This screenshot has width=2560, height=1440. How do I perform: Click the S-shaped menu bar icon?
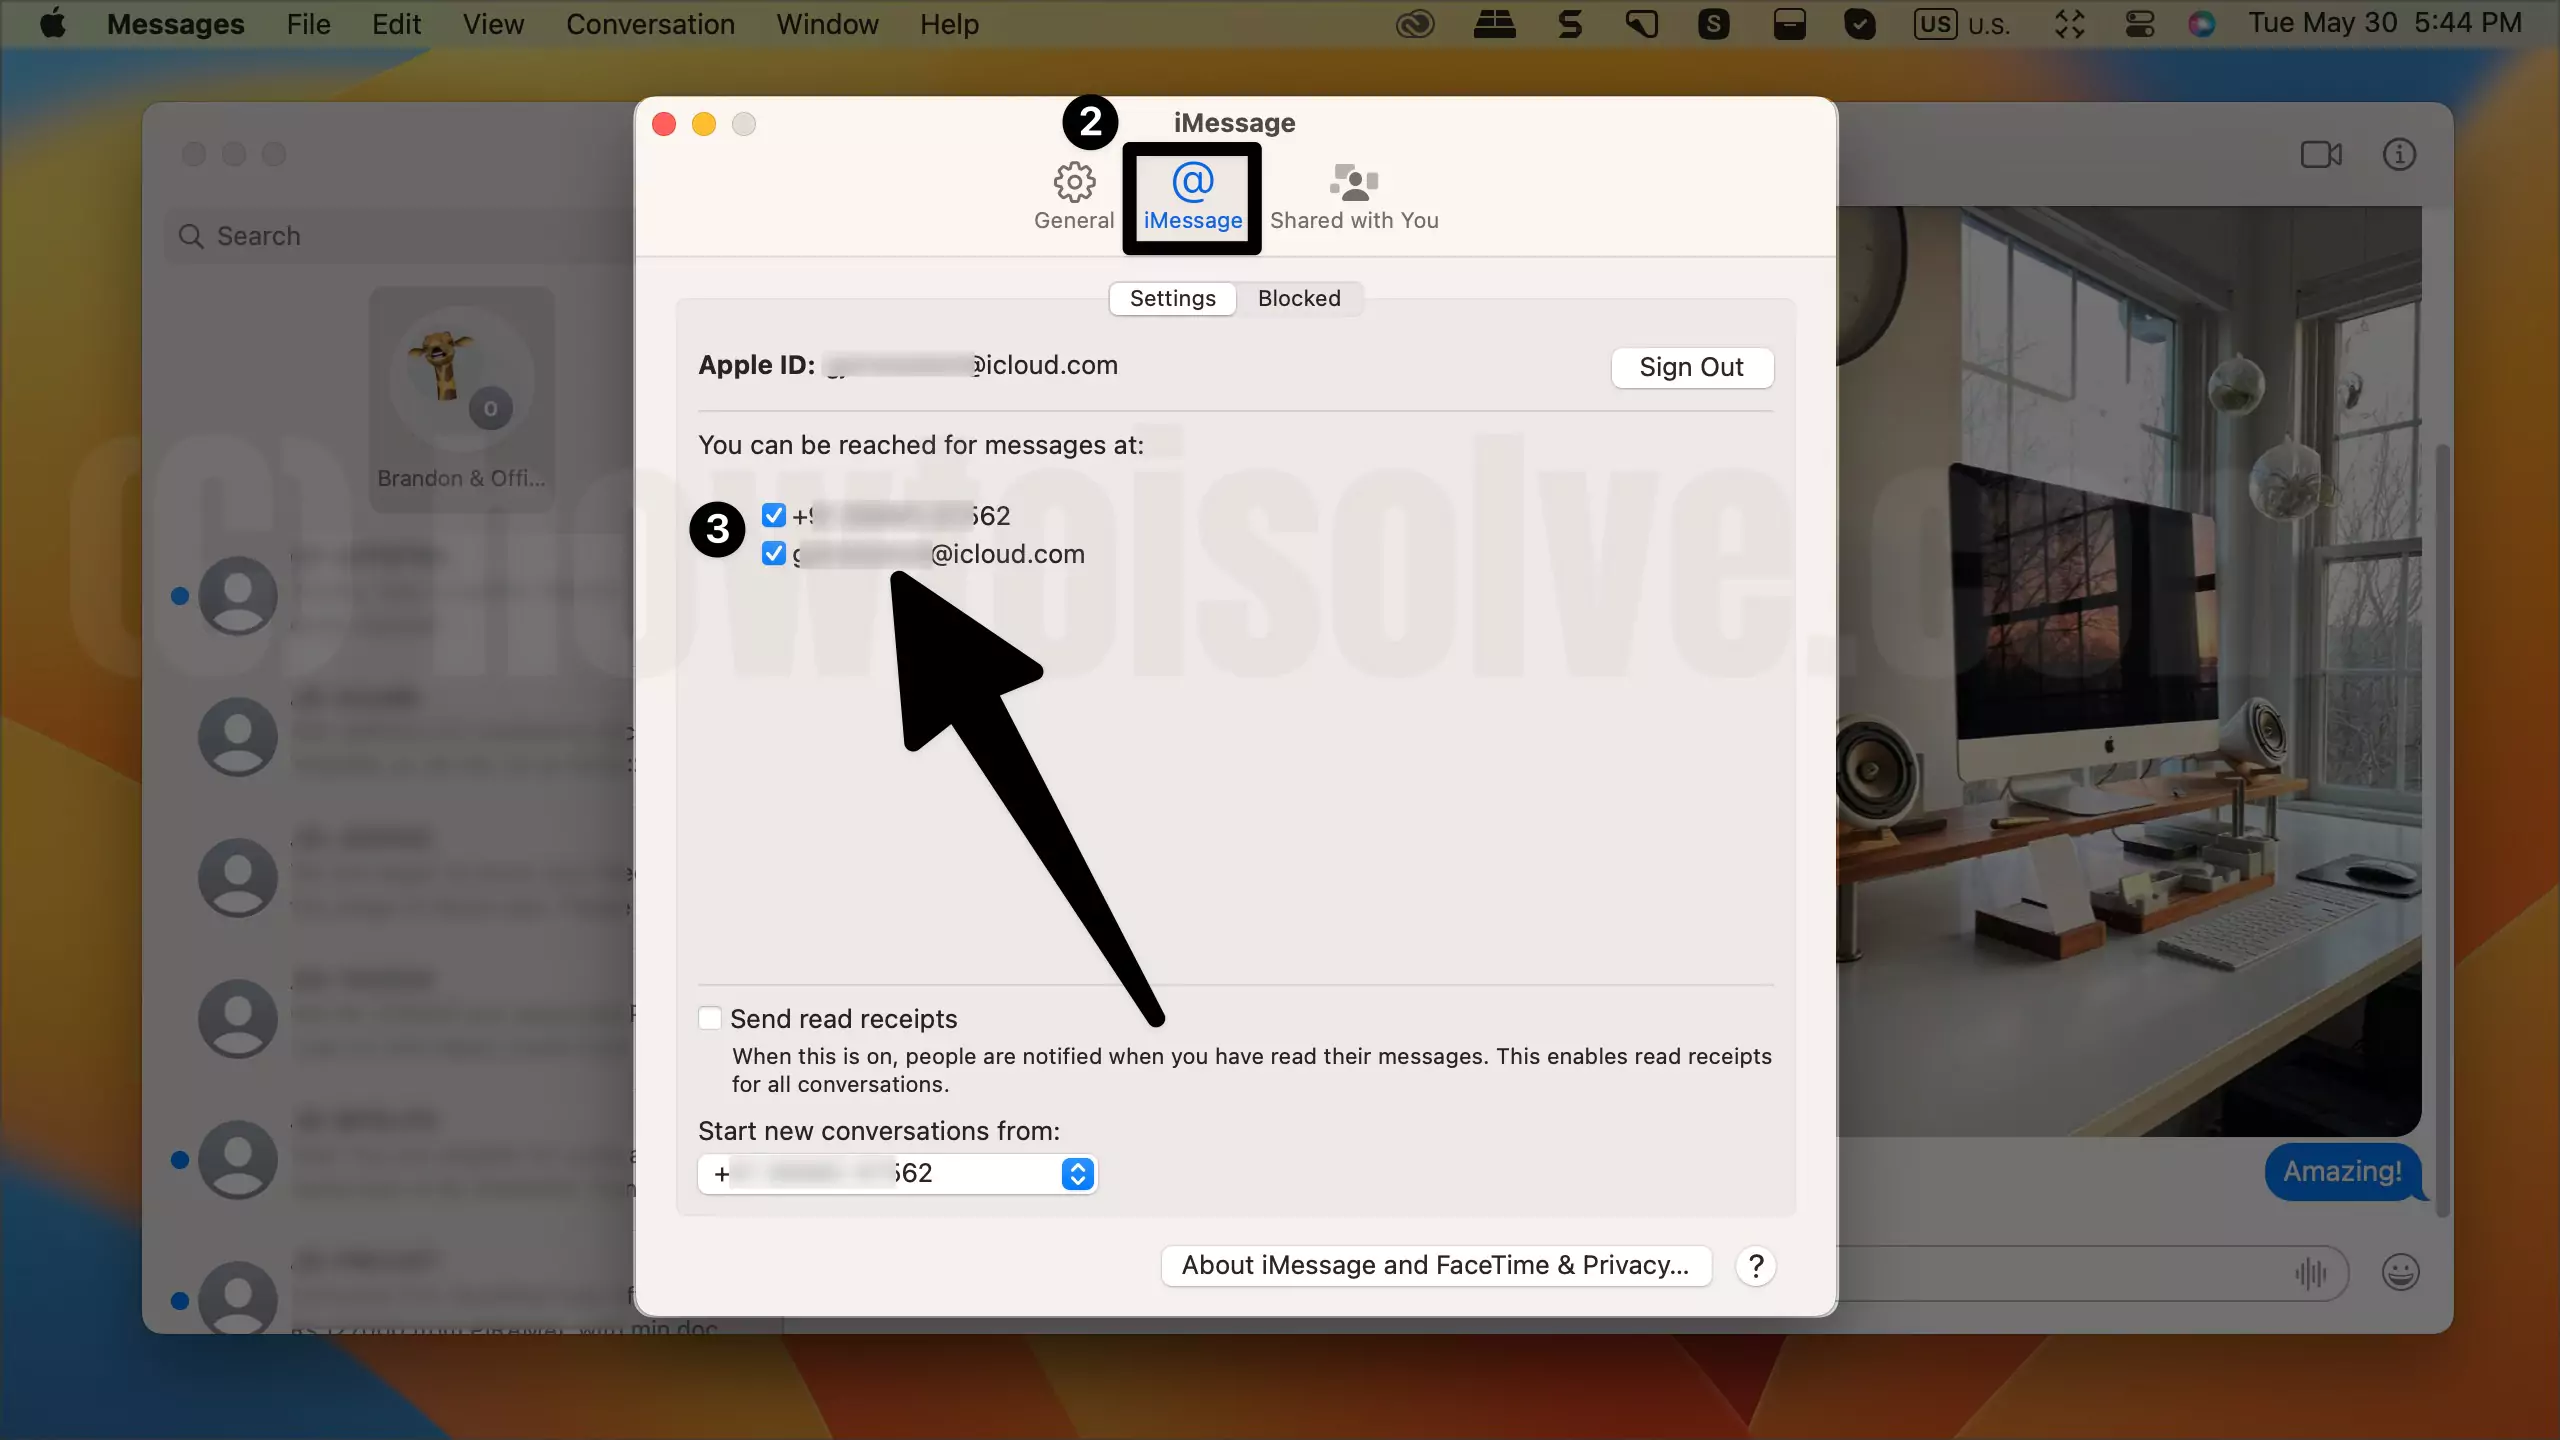[x=1570, y=24]
